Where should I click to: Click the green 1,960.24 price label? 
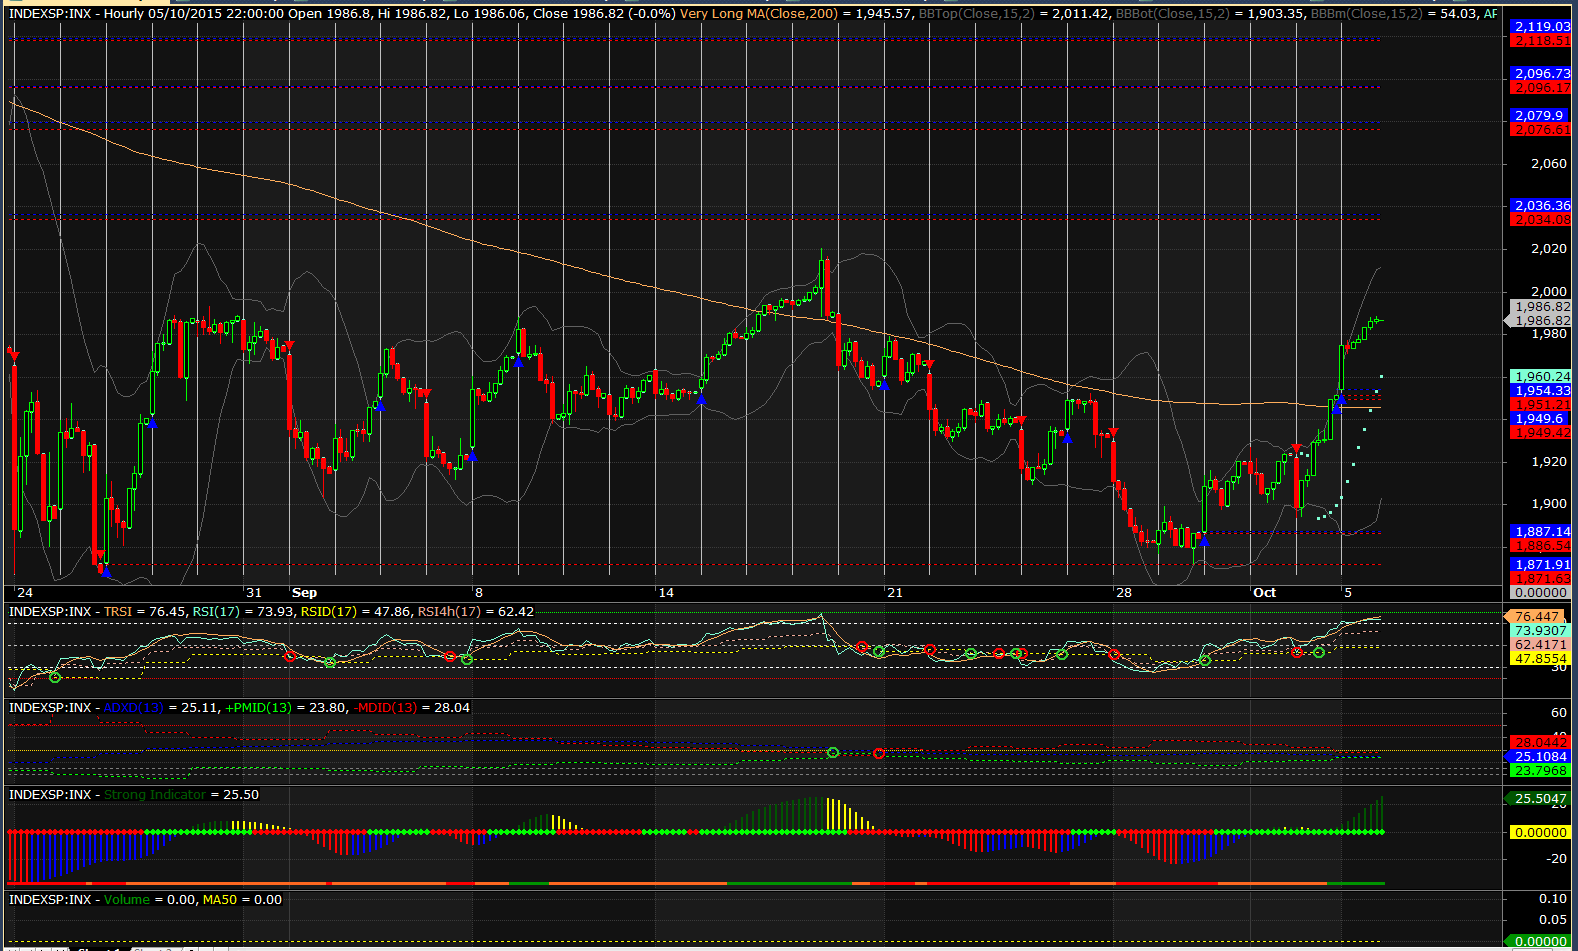(1541, 377)
